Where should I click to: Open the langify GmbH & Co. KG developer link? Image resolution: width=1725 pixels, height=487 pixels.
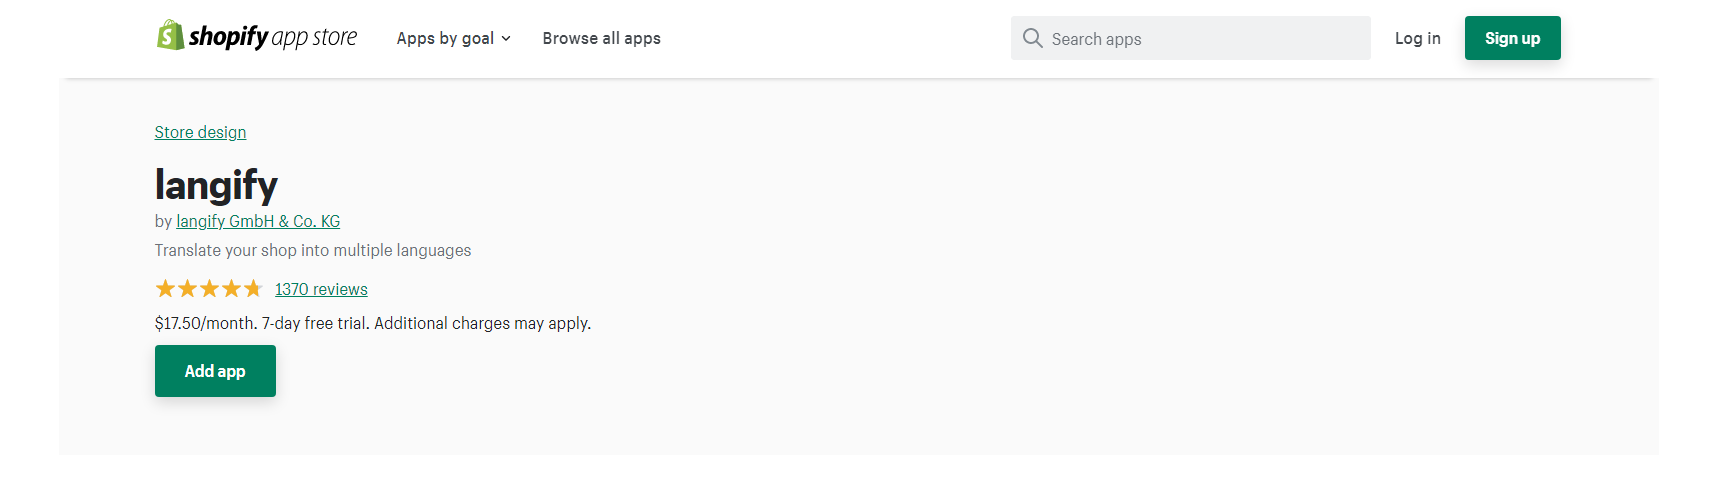point(258,221)
